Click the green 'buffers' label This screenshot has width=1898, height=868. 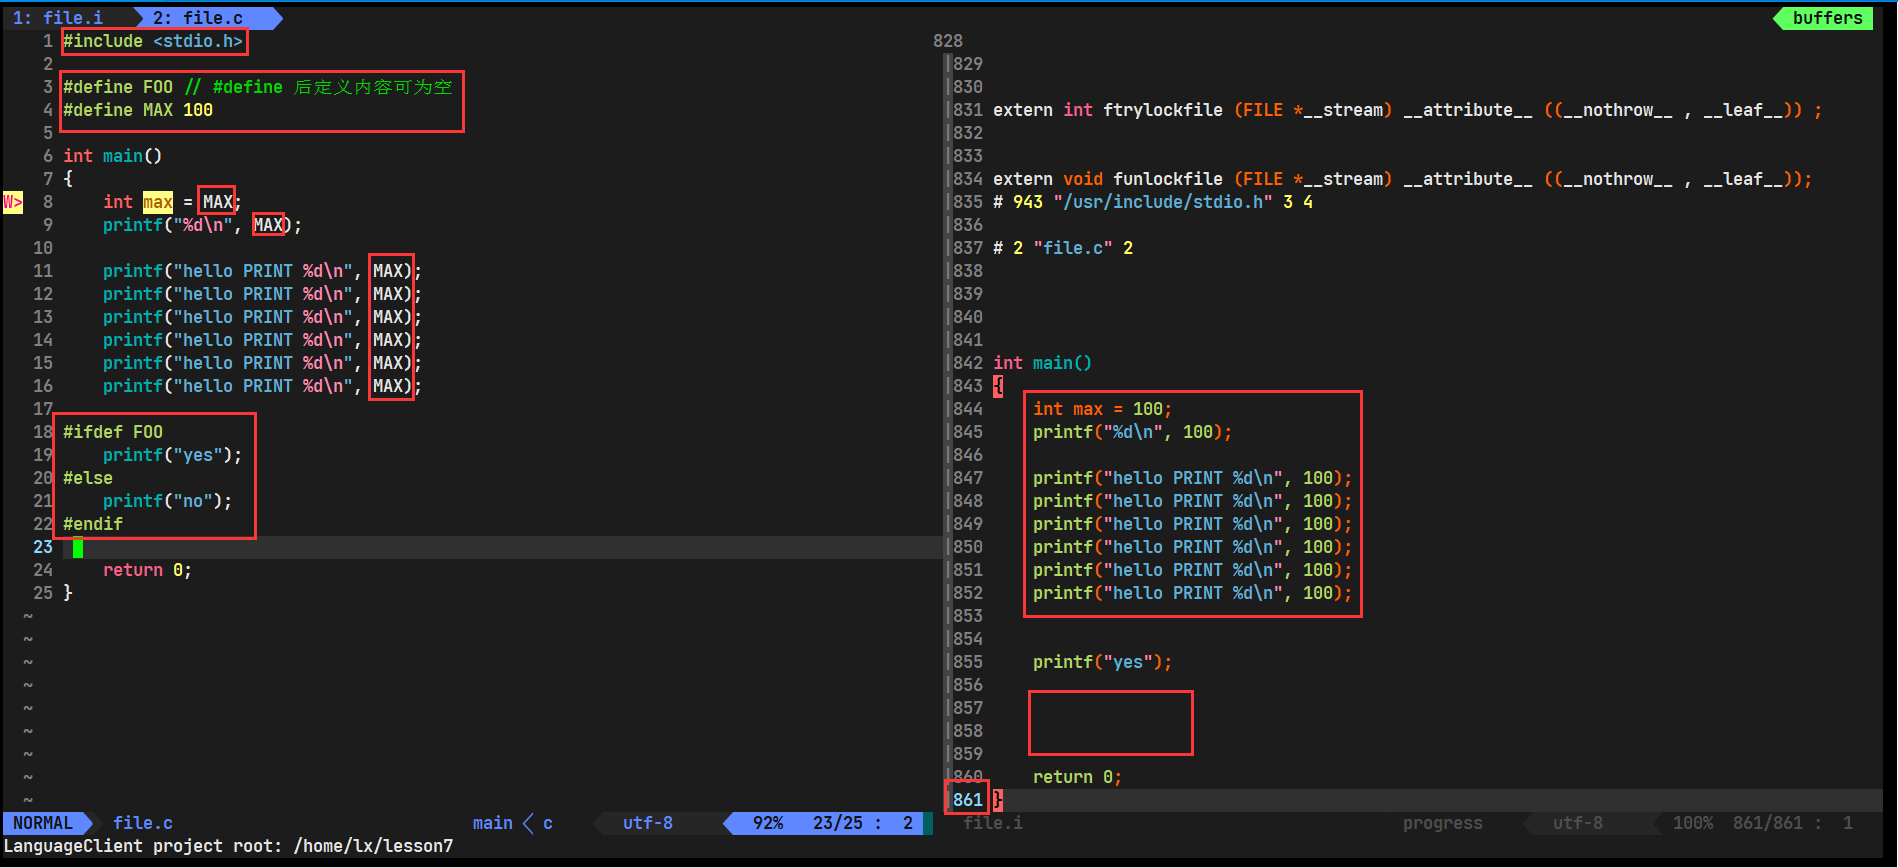(1827, 18)
